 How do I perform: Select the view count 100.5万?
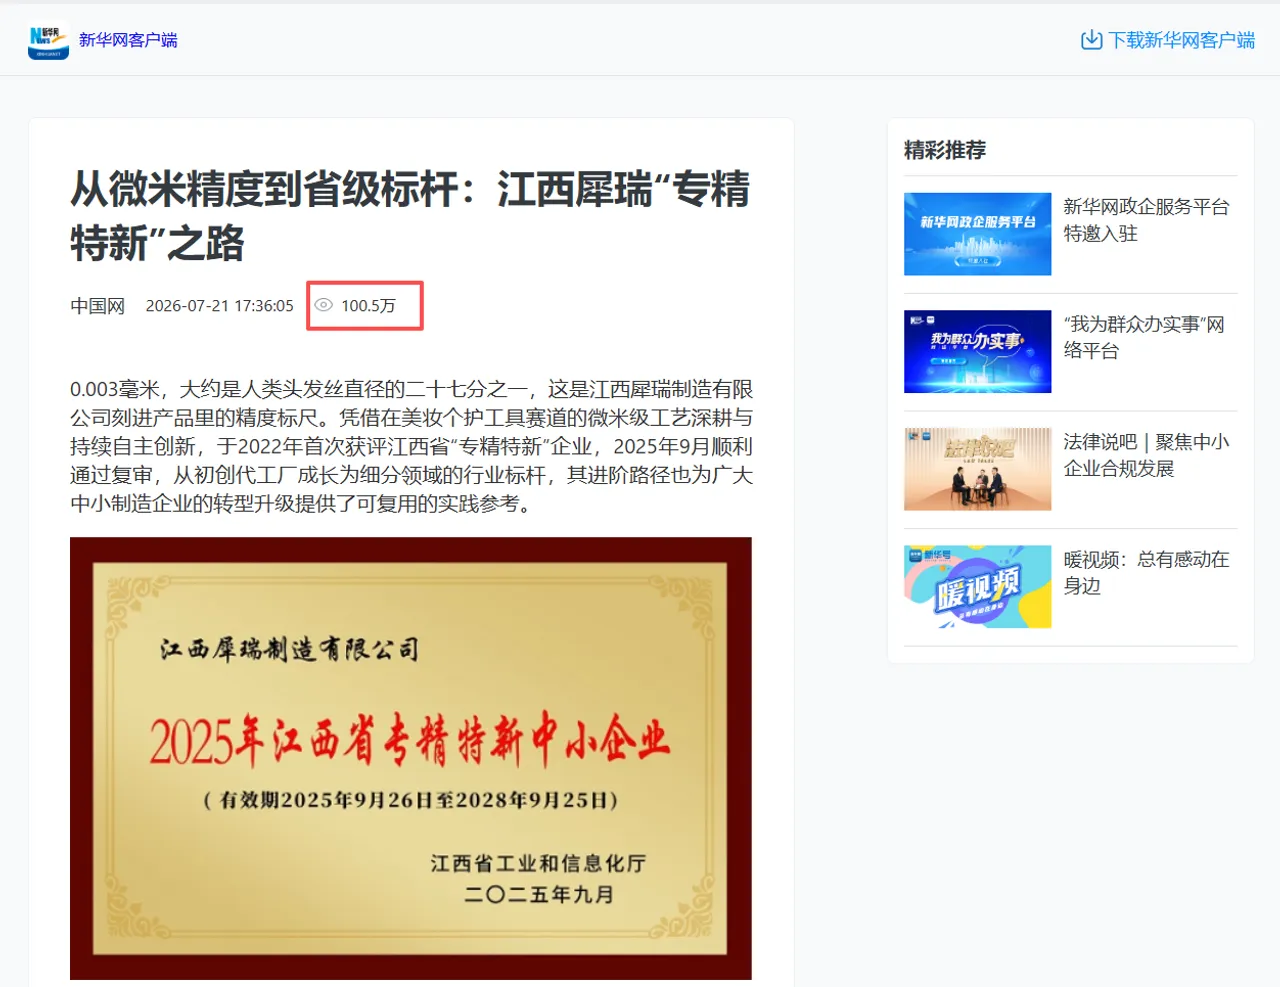point(368,306)
